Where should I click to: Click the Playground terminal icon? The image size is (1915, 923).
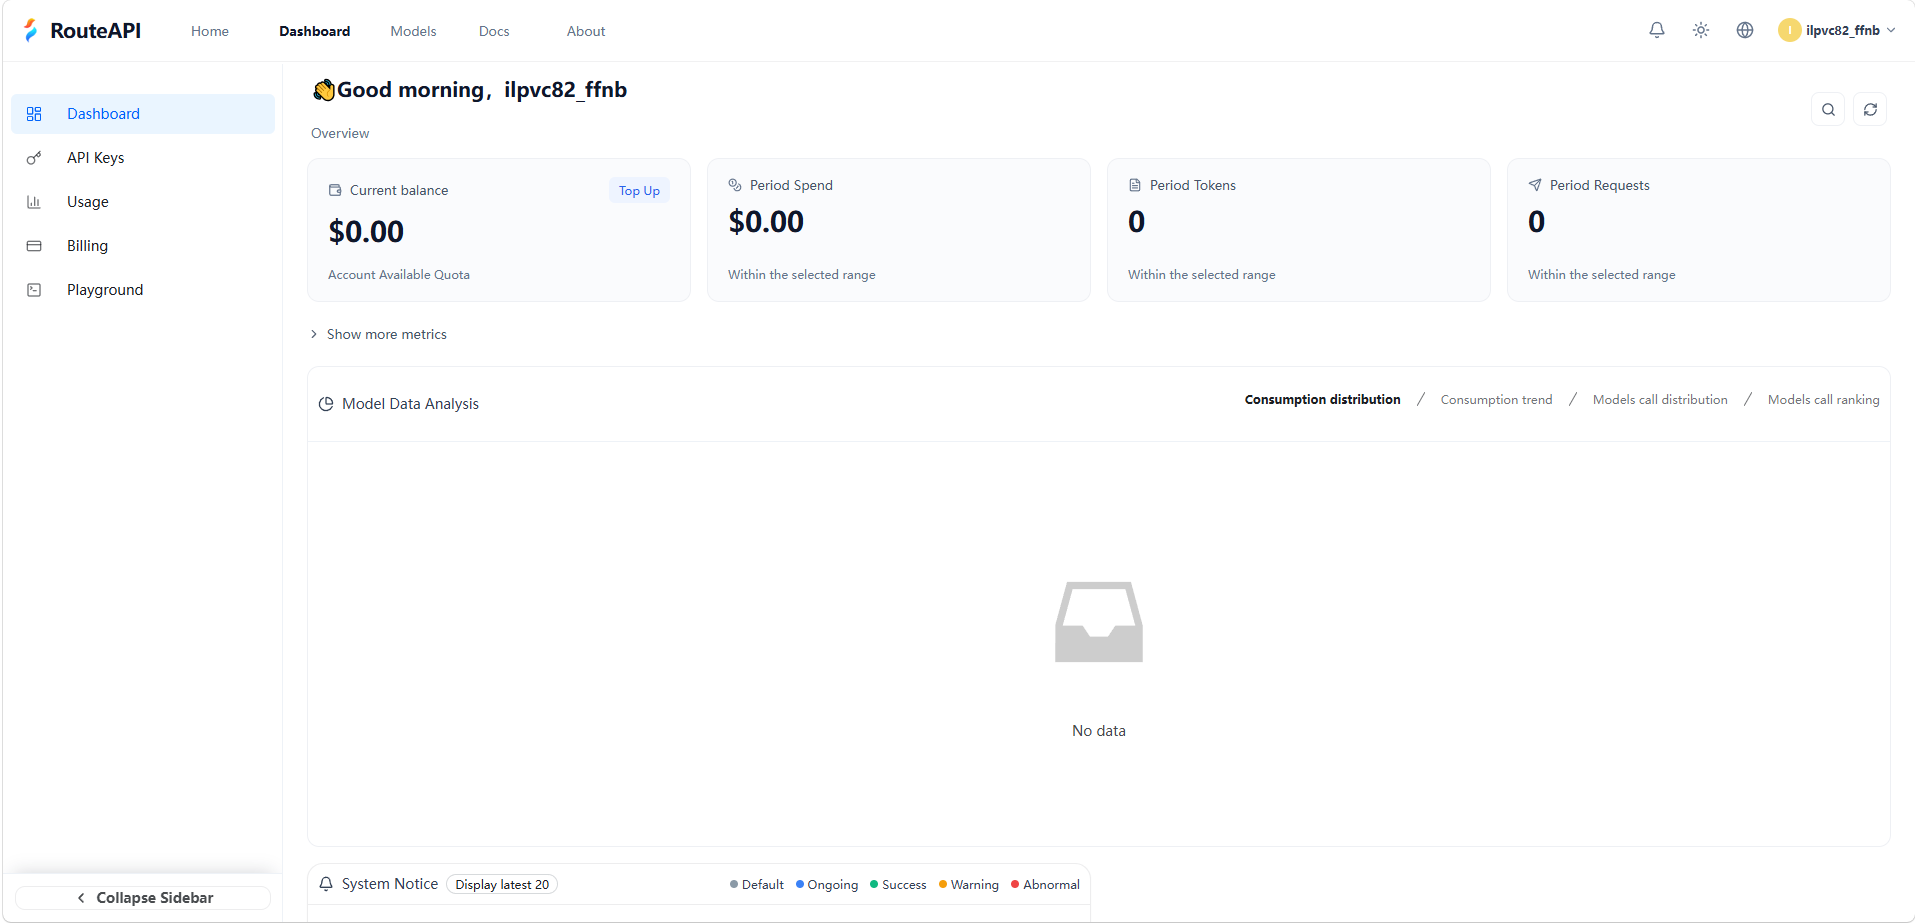click(x=34, y=290)
